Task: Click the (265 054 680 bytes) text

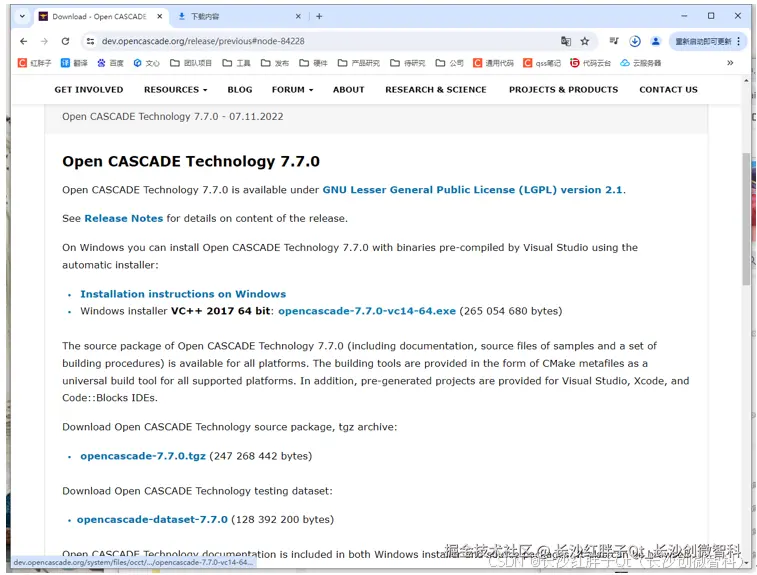Action: coord(511,311)
